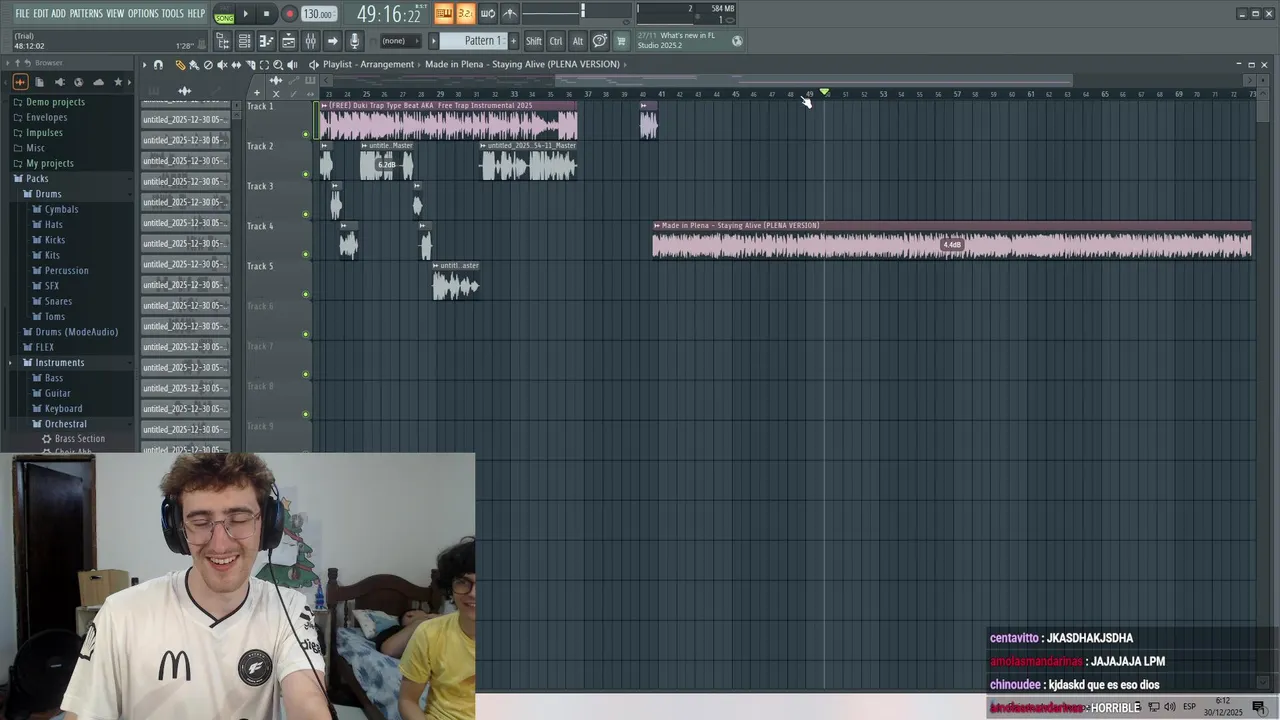The height and width of the screenshot is (720, 1280).
Task: Click the microphone recording icon
Action: (354, 41)
